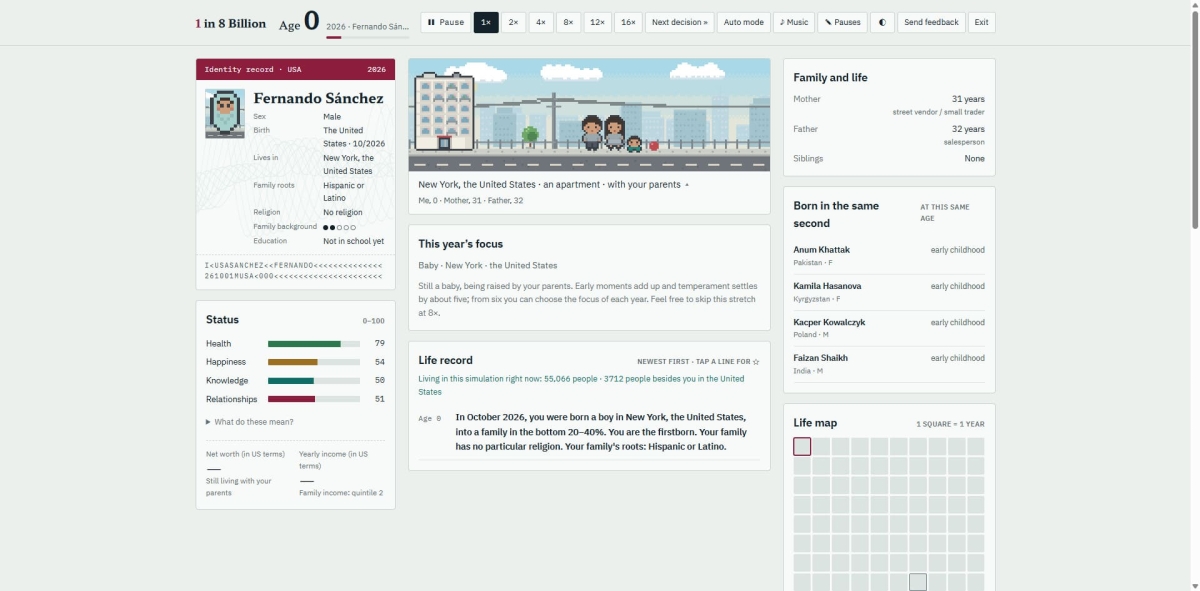1200x591 pixels.
Task: Click the Father row in Family and life
Action: [x=889, y=135]
